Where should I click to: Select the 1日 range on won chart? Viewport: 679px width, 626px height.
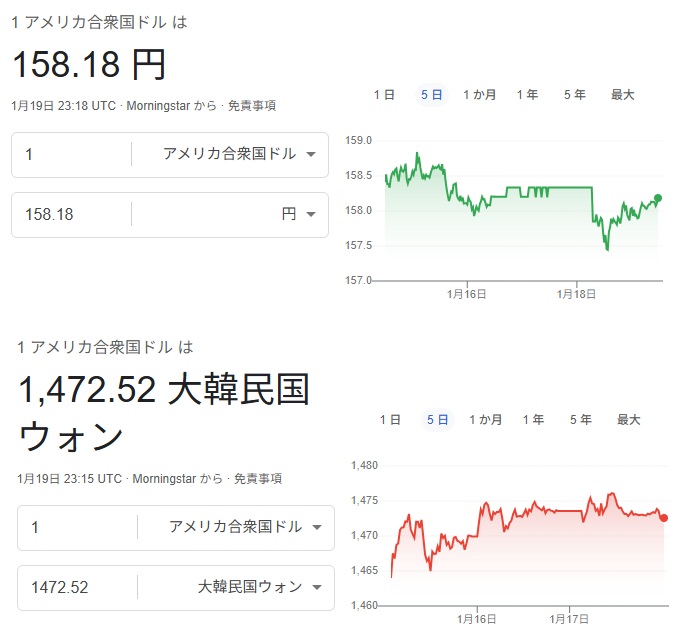point(390,419)
